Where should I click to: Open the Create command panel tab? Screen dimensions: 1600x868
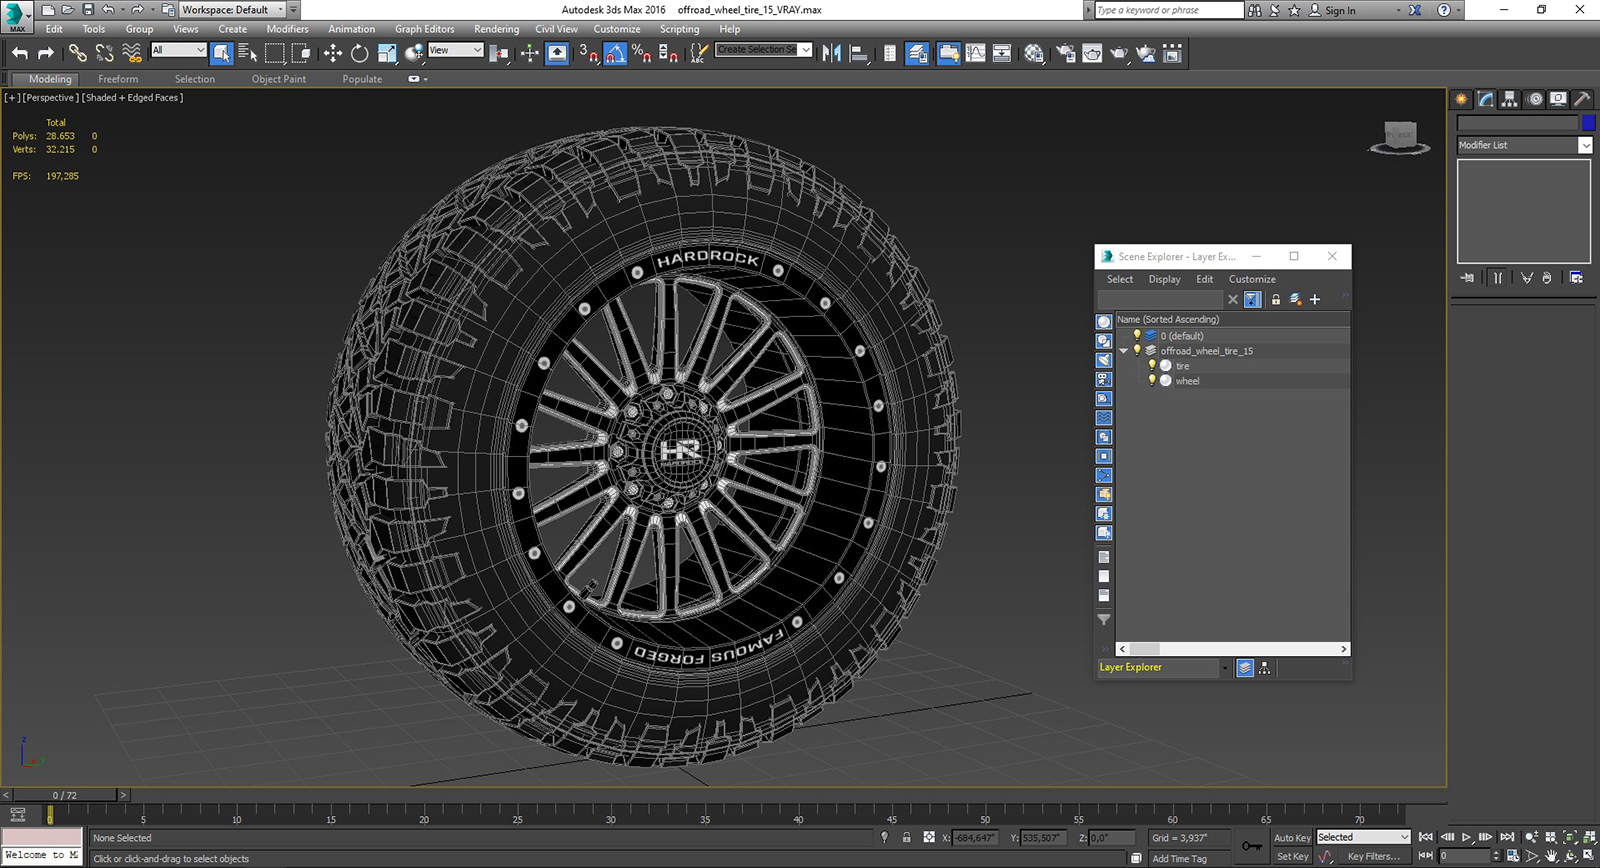(x=1462, y=98)
